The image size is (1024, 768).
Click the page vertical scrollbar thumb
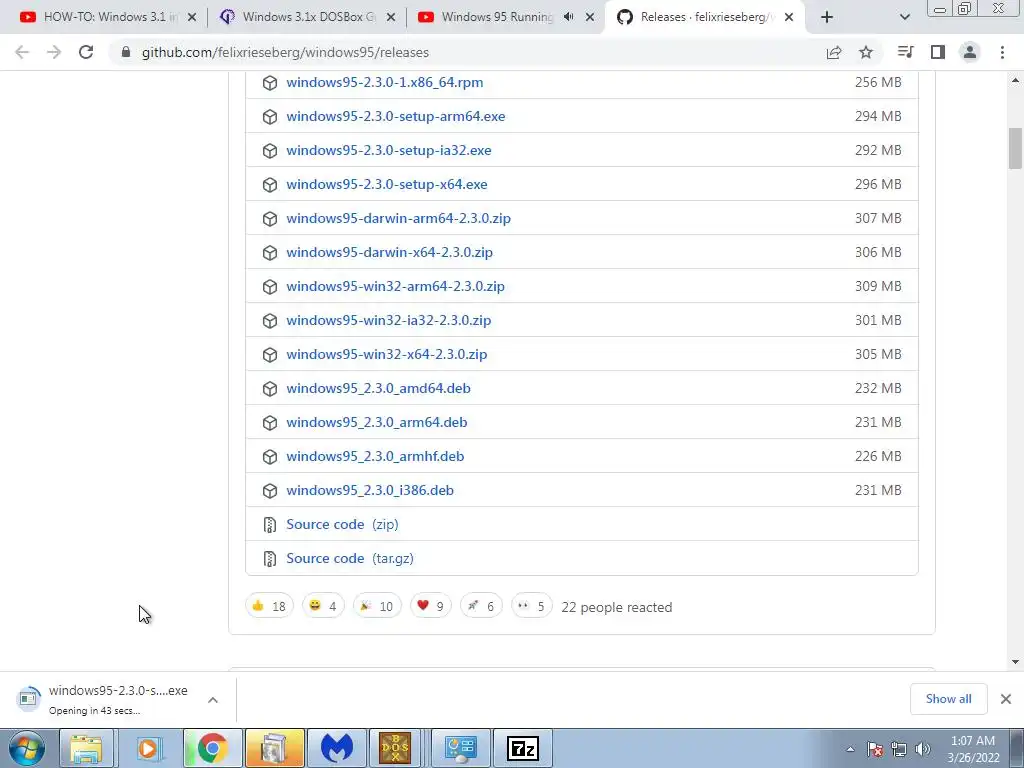tap(1015, 148)
